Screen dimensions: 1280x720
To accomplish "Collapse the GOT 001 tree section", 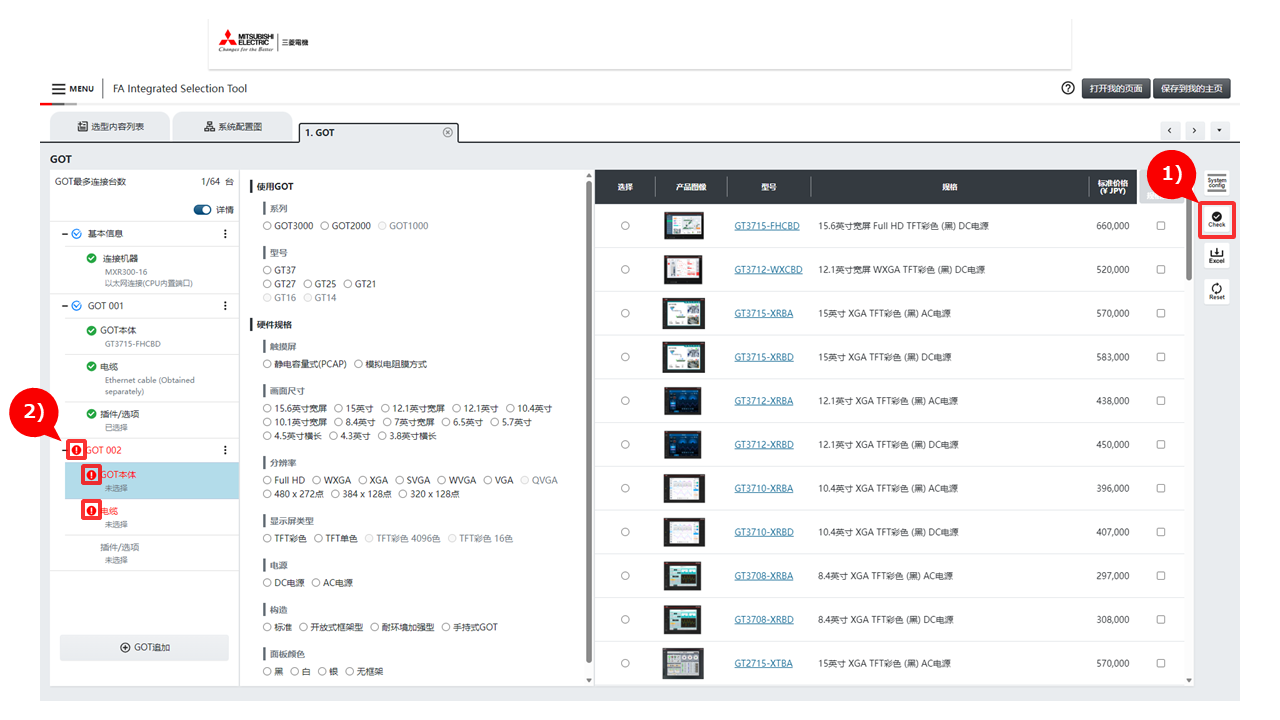I will (x=65, y=306).
